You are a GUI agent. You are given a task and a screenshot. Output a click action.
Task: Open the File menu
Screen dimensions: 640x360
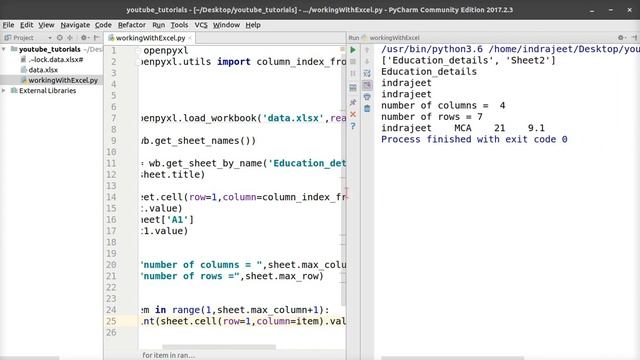pyautogui.click(x=8, y=25)
